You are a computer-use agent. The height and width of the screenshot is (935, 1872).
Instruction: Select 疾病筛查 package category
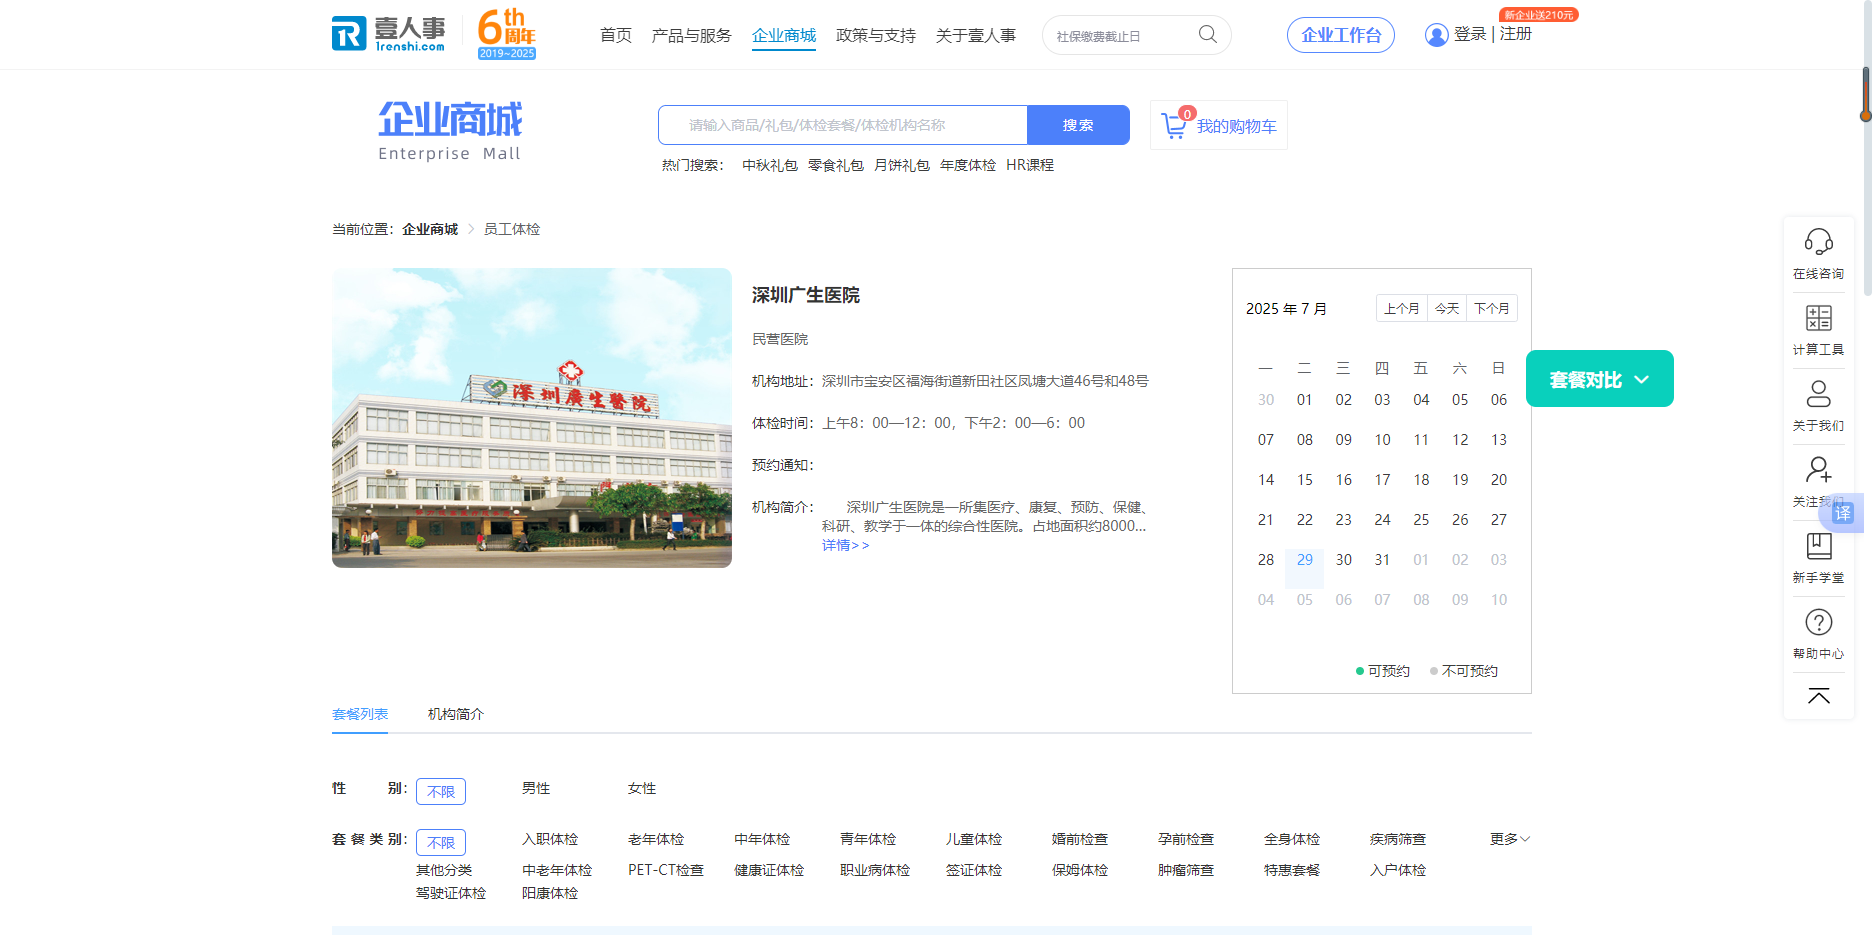point(1398,840)
